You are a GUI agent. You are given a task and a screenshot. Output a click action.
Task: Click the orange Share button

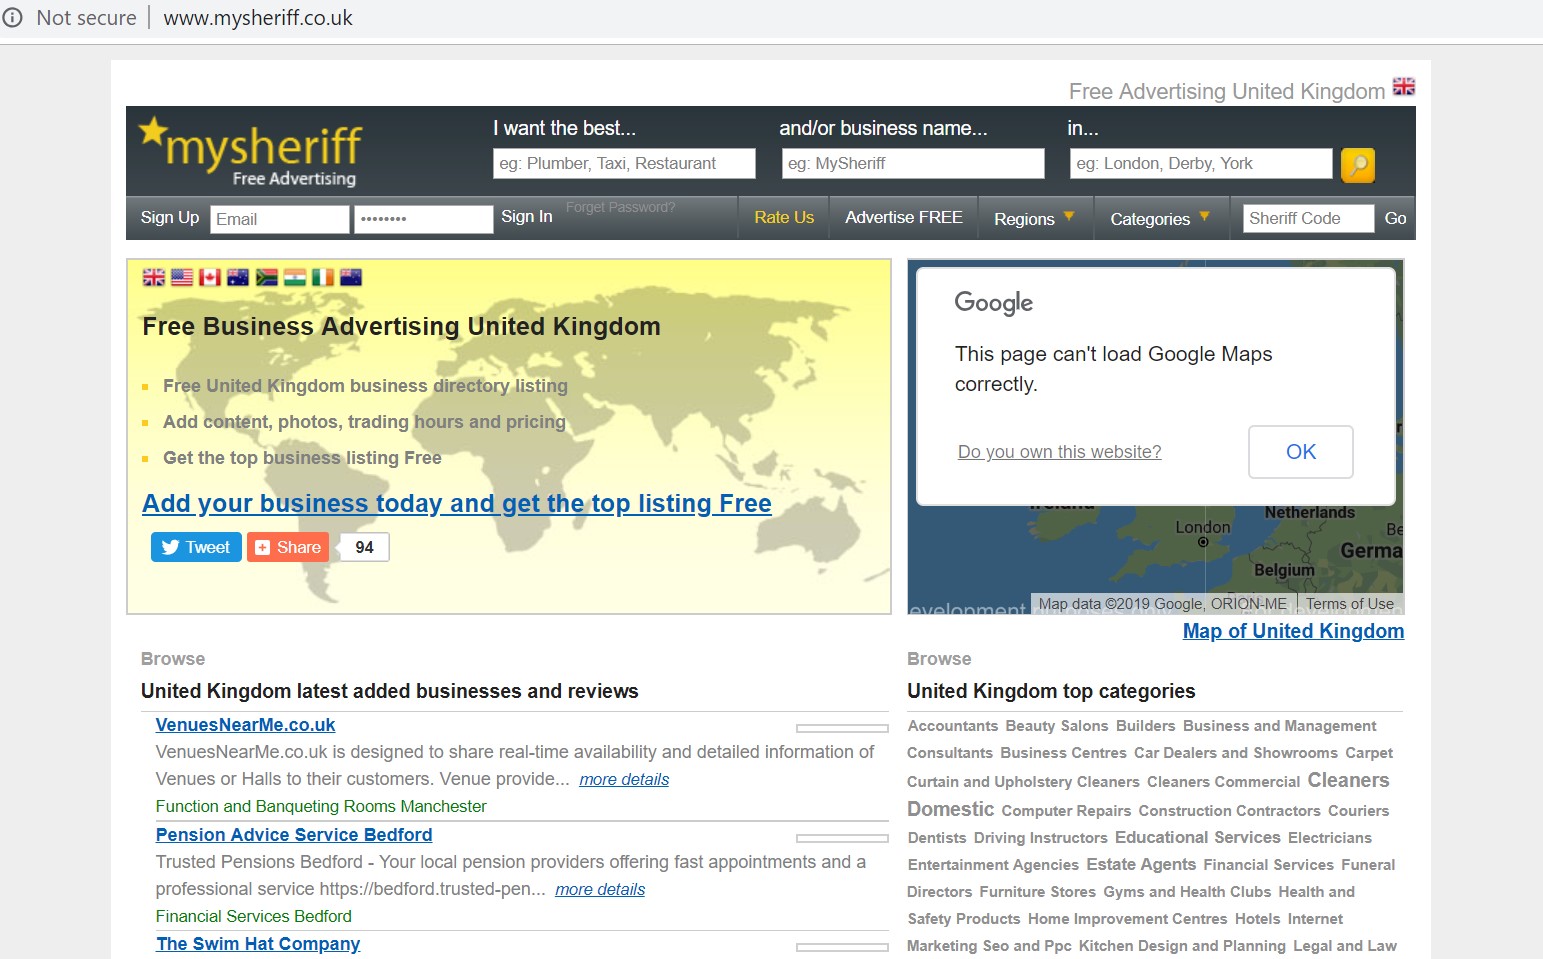point(288,547)
